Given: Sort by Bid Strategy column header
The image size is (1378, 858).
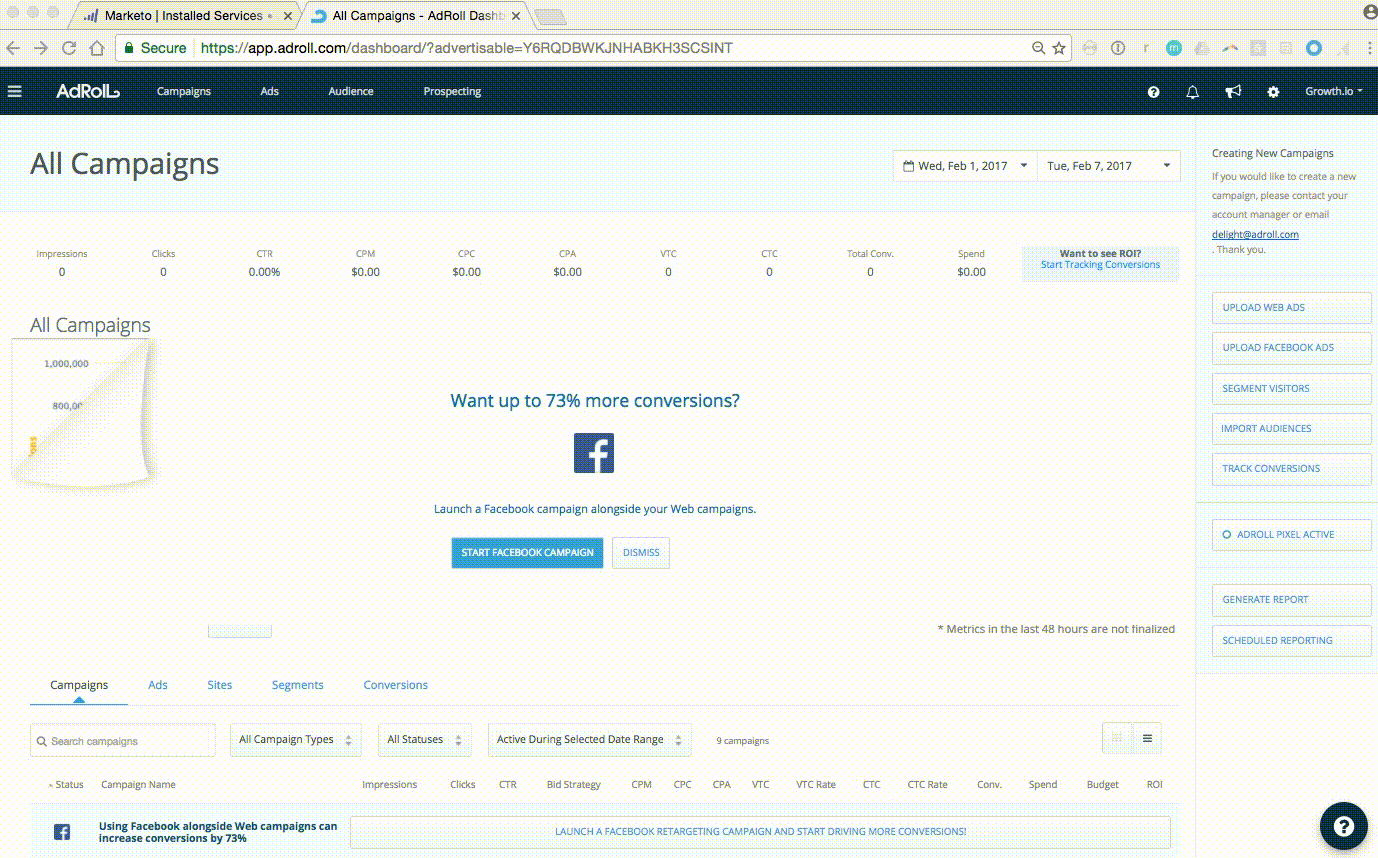Looking at the screenshot, I should pyautogui.click(x=574, y=785).
